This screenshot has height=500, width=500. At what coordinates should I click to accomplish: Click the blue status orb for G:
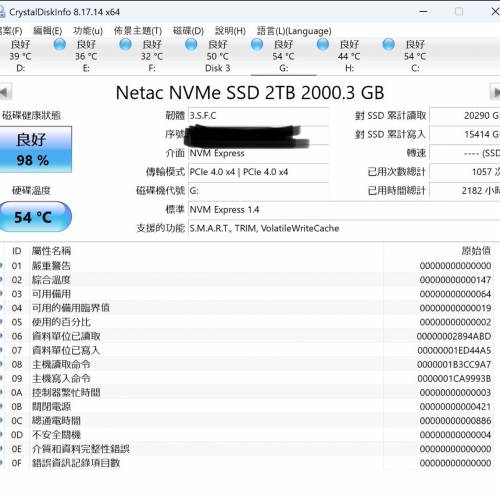coord(257,44)
